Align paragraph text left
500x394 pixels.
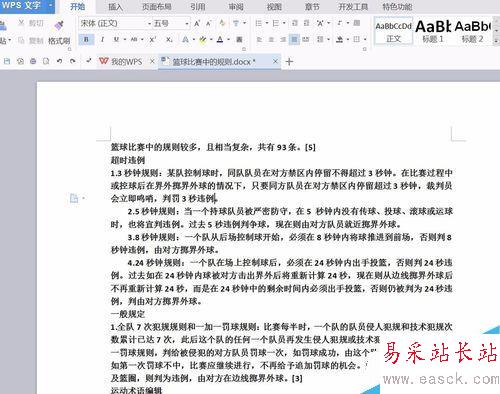click(259, 40)
